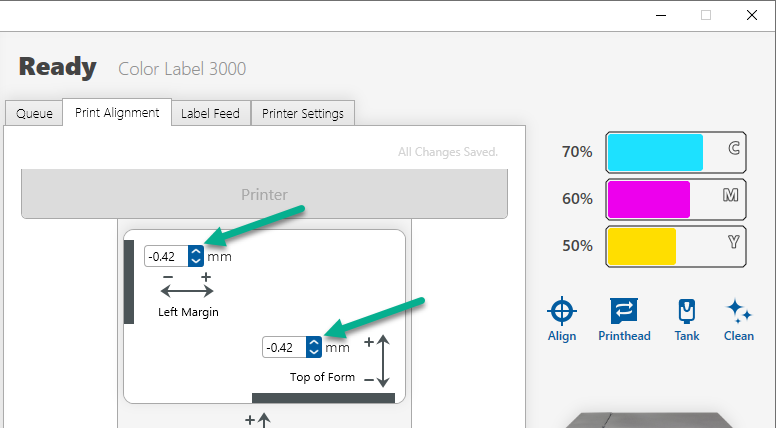Maximize the application window
Image resolution: width=776 pixels, height=428 pixels.
(x=706, y=15)
